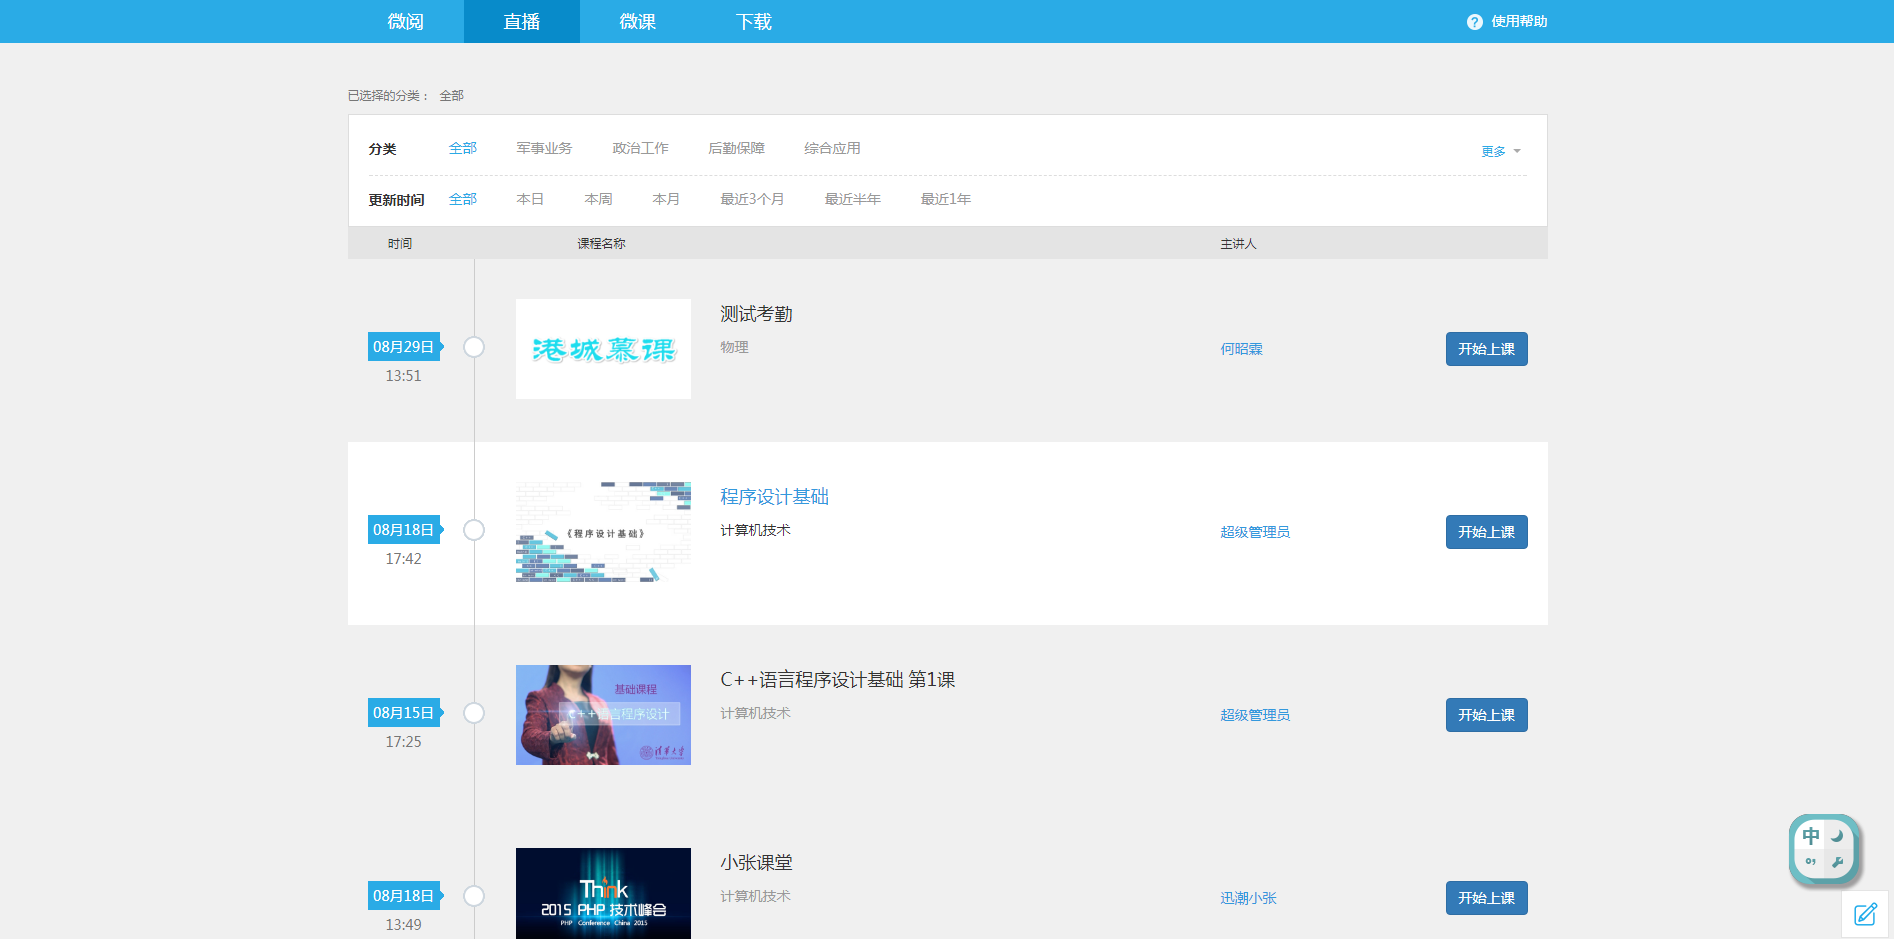
Task: Filter update time by 最近1年
Action: 945,199
